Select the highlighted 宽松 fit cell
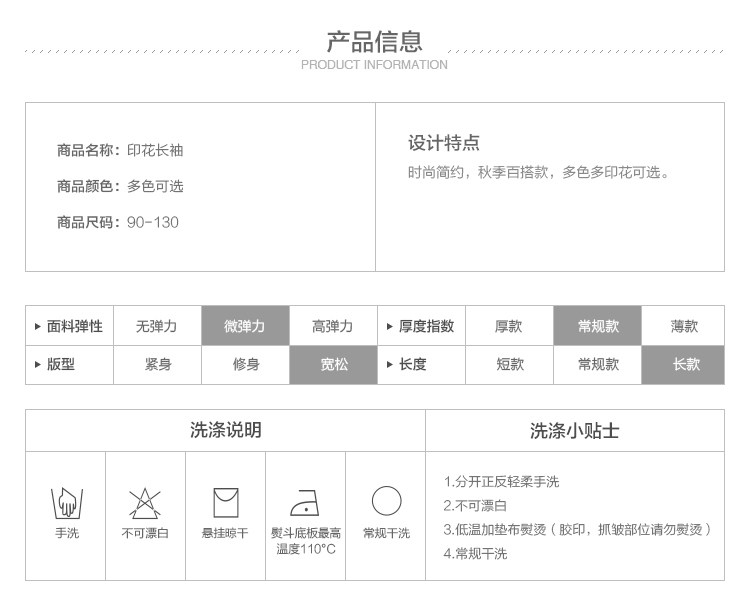The image size is (750, 603). (x=333, y=365)
